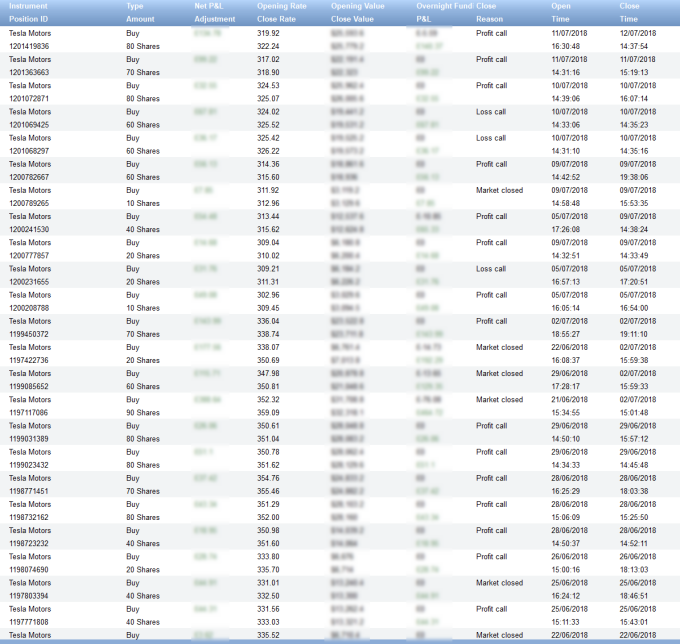Select position ID 1201363663

coord(29,72)
